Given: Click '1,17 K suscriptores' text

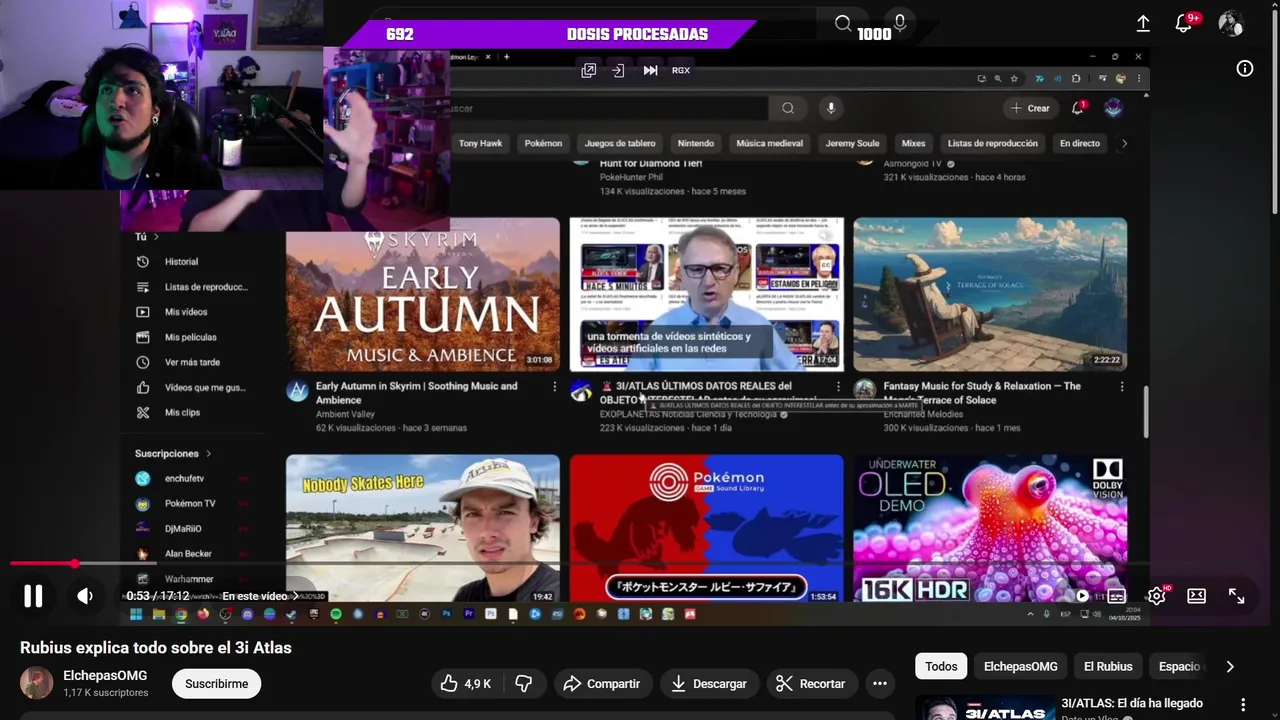Looking at the screenshot, I should click(106, 693).
